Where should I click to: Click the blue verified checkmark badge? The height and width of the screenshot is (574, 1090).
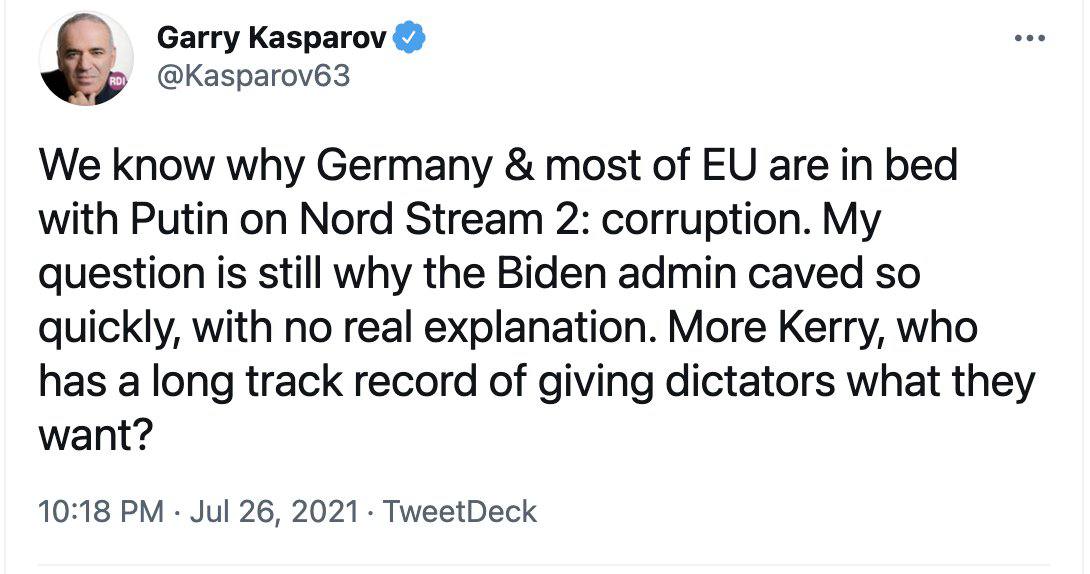point(411,38)
